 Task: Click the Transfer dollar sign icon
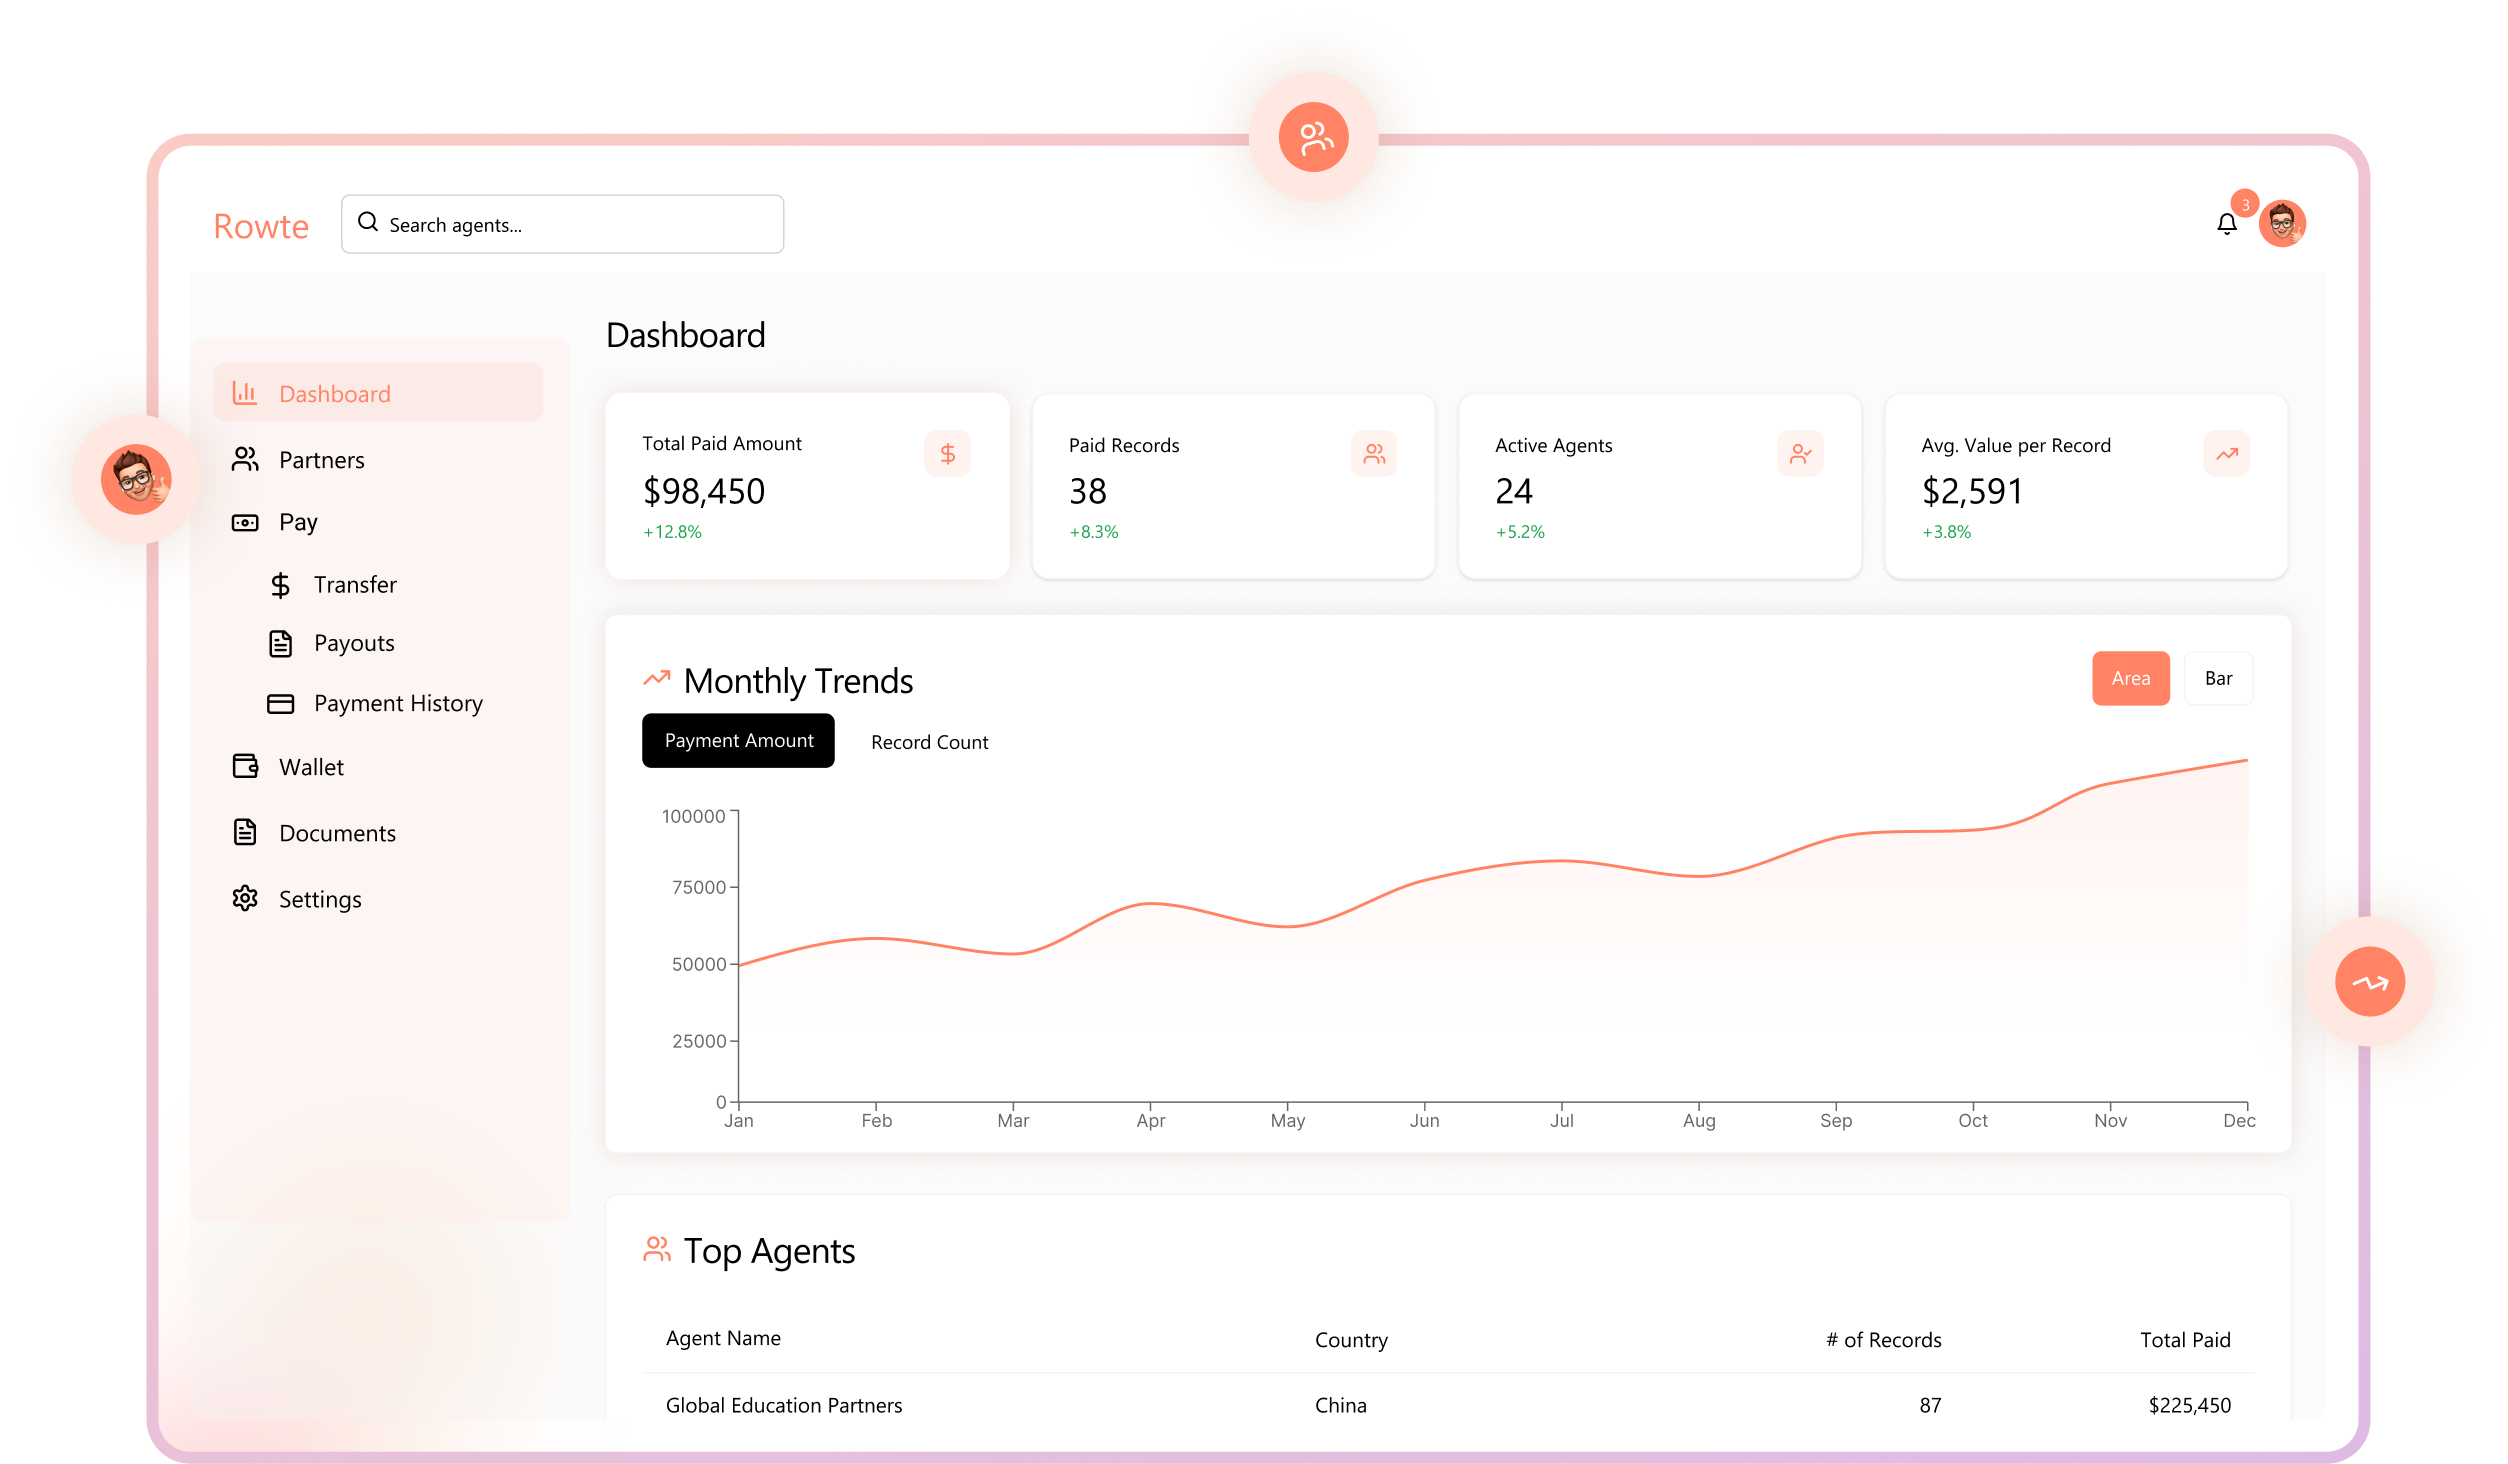pos(280,585)
